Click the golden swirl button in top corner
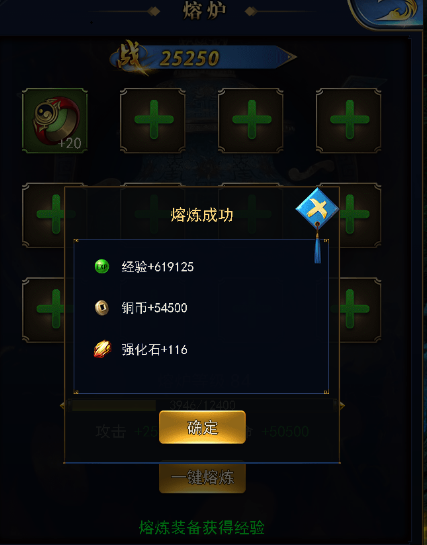The height and width of the screenshot is (545, 427). tap(386, 13)
